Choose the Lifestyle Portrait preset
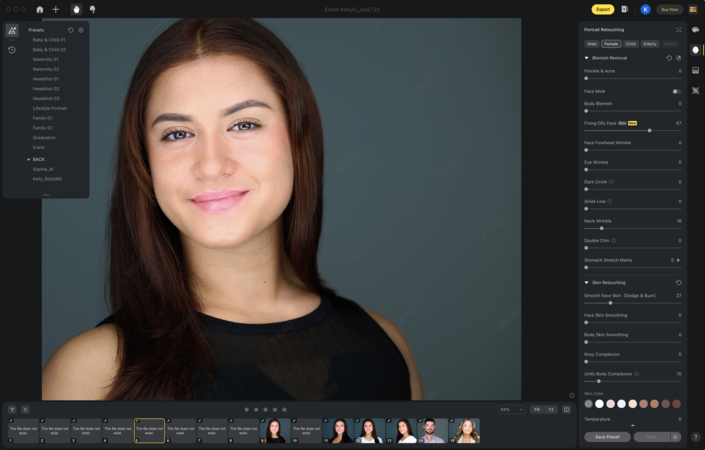The height and width of the screenshot is (450, 705). coord(49,108)
